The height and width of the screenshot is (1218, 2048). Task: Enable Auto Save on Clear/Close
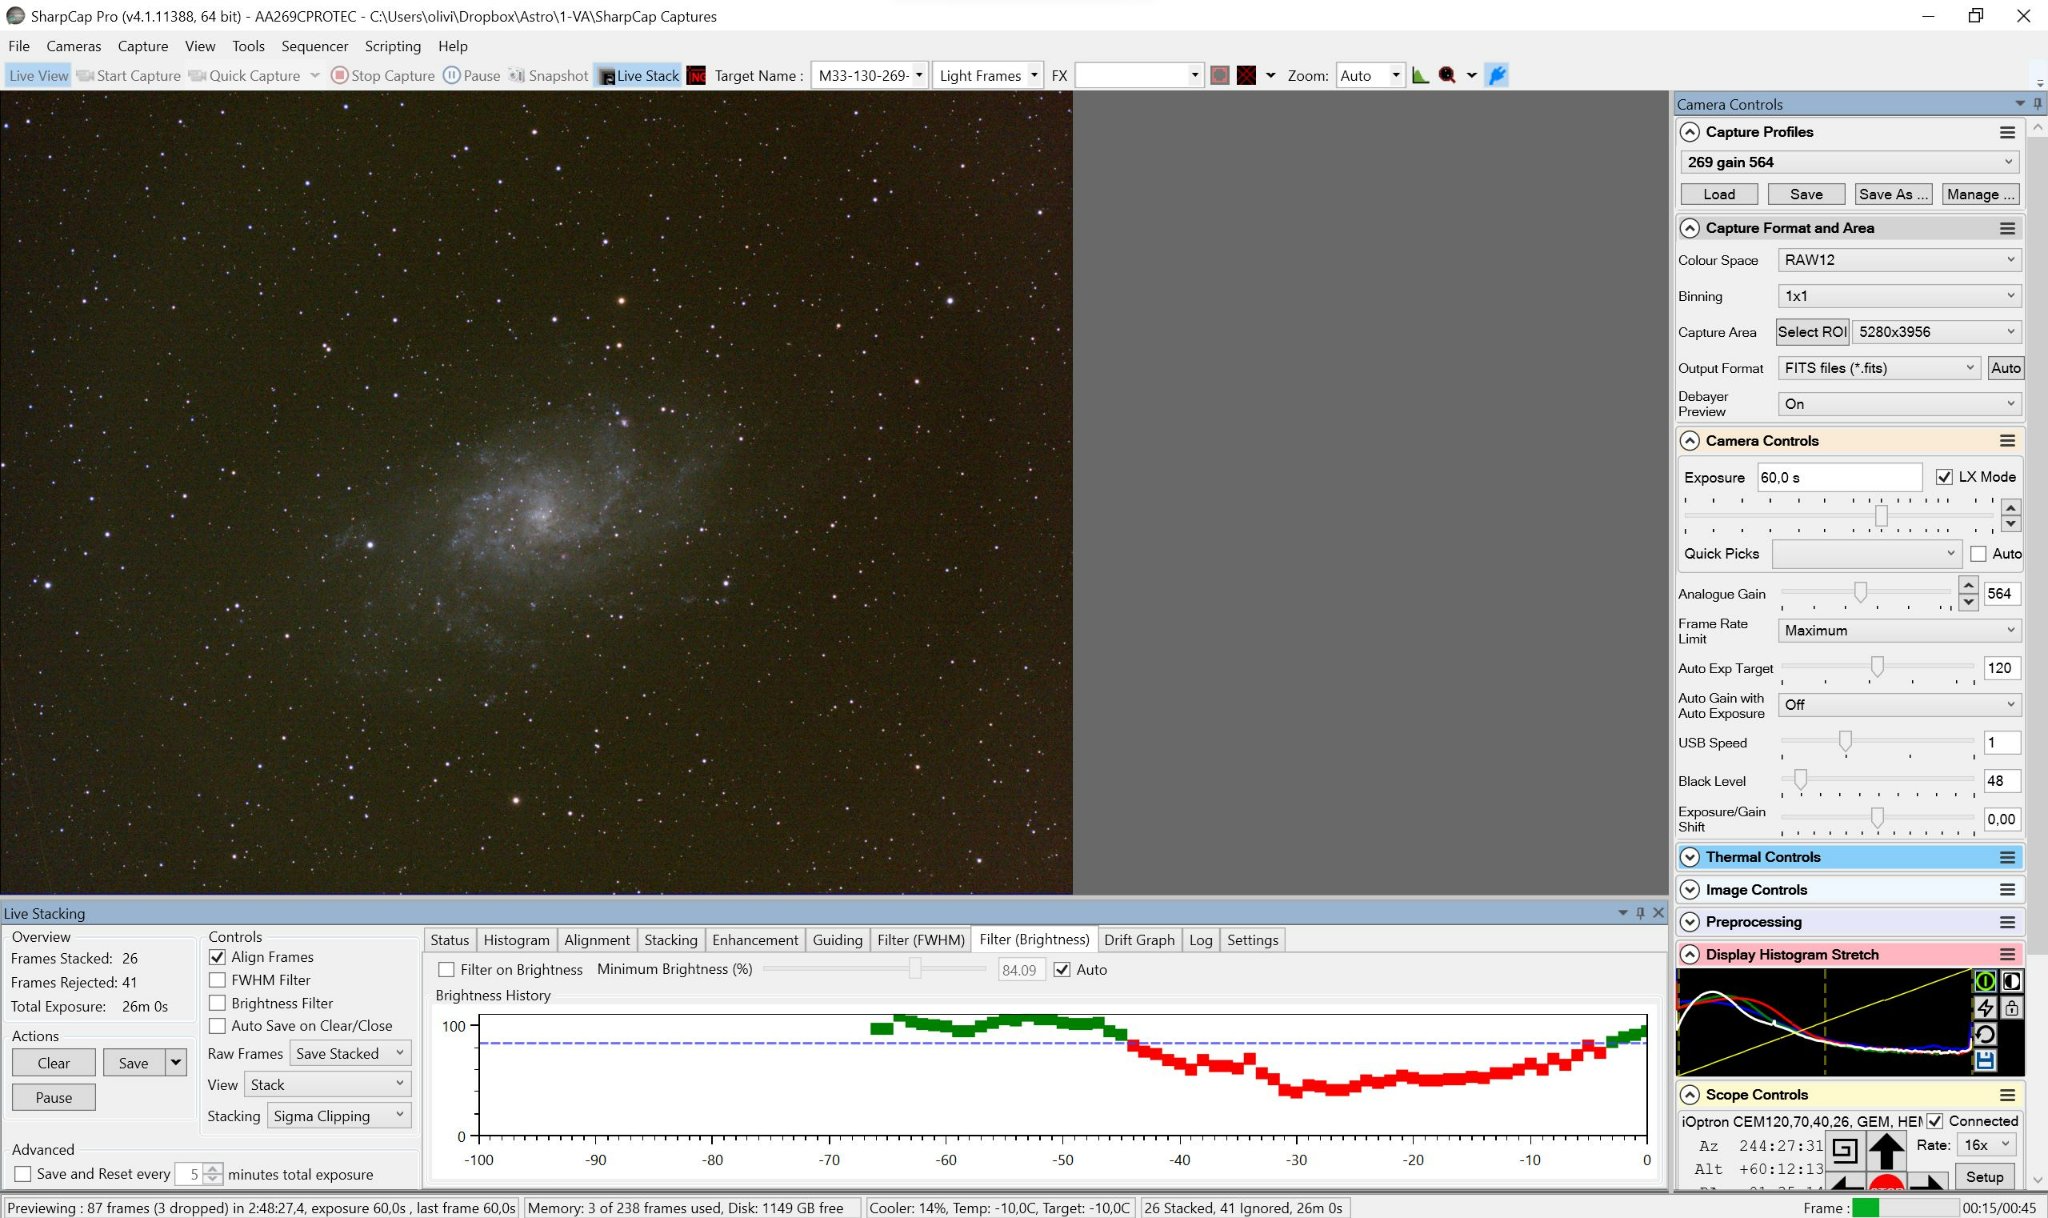pos(217,1026)
